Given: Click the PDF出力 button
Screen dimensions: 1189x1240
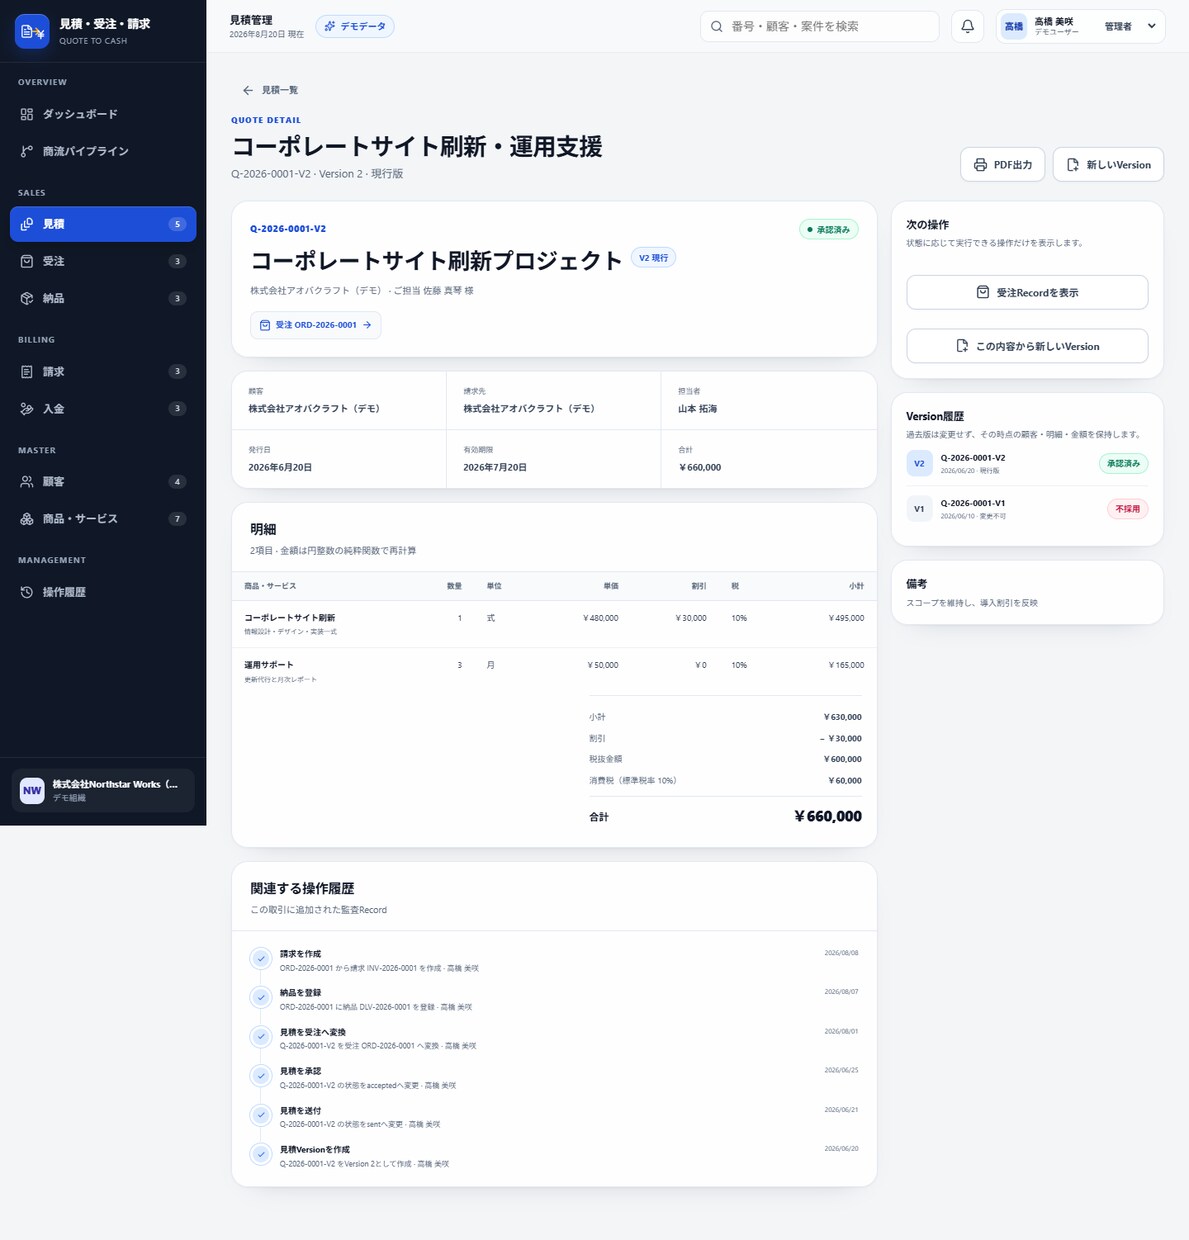Looking at the screenshot, I should pos(1003,165).
